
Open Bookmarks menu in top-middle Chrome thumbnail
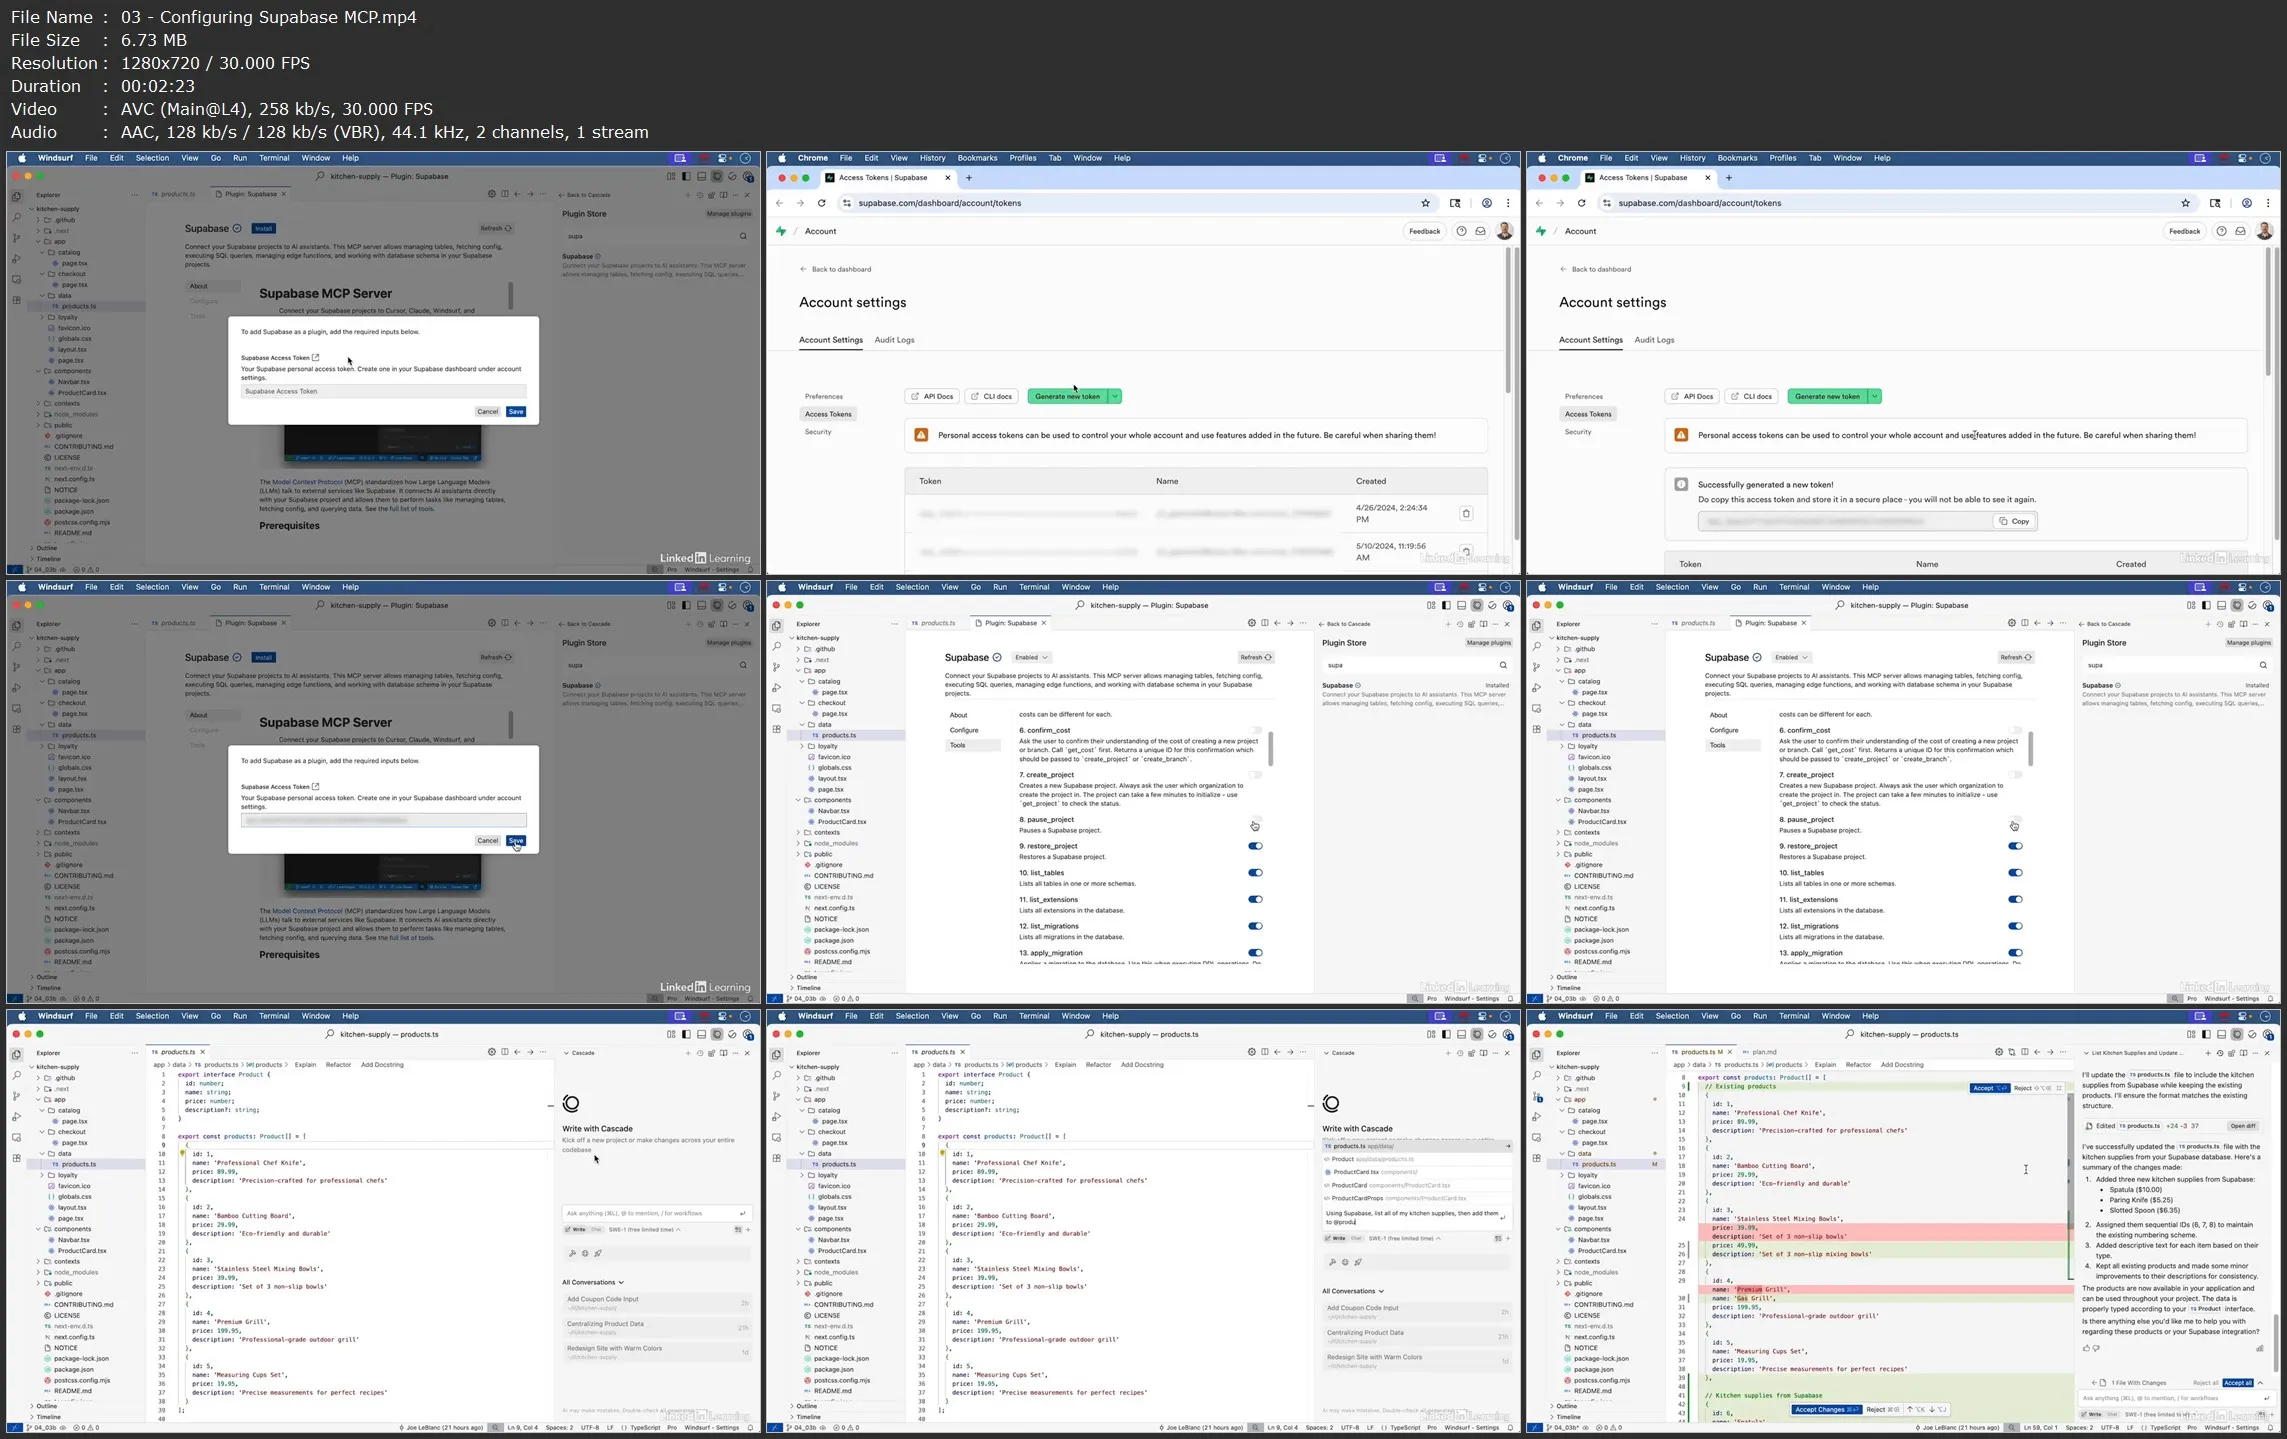tap(977, 158)
